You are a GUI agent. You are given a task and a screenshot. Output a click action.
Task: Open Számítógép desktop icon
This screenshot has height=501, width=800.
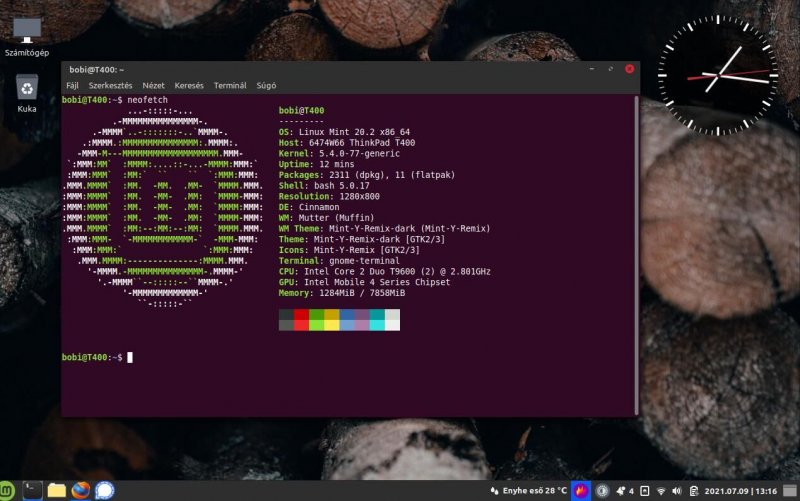pyautogui.click(x=27, y=37)
